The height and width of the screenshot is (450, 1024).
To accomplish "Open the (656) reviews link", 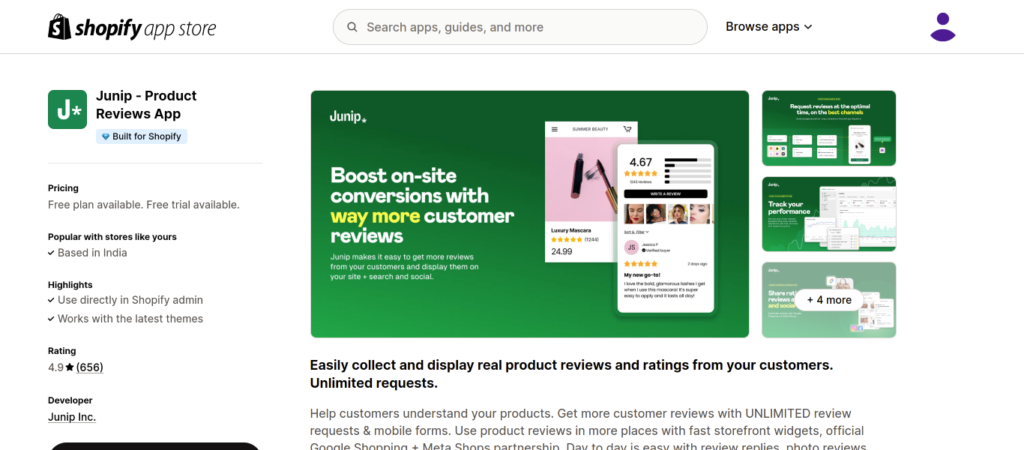I will [x=89, y=367].
